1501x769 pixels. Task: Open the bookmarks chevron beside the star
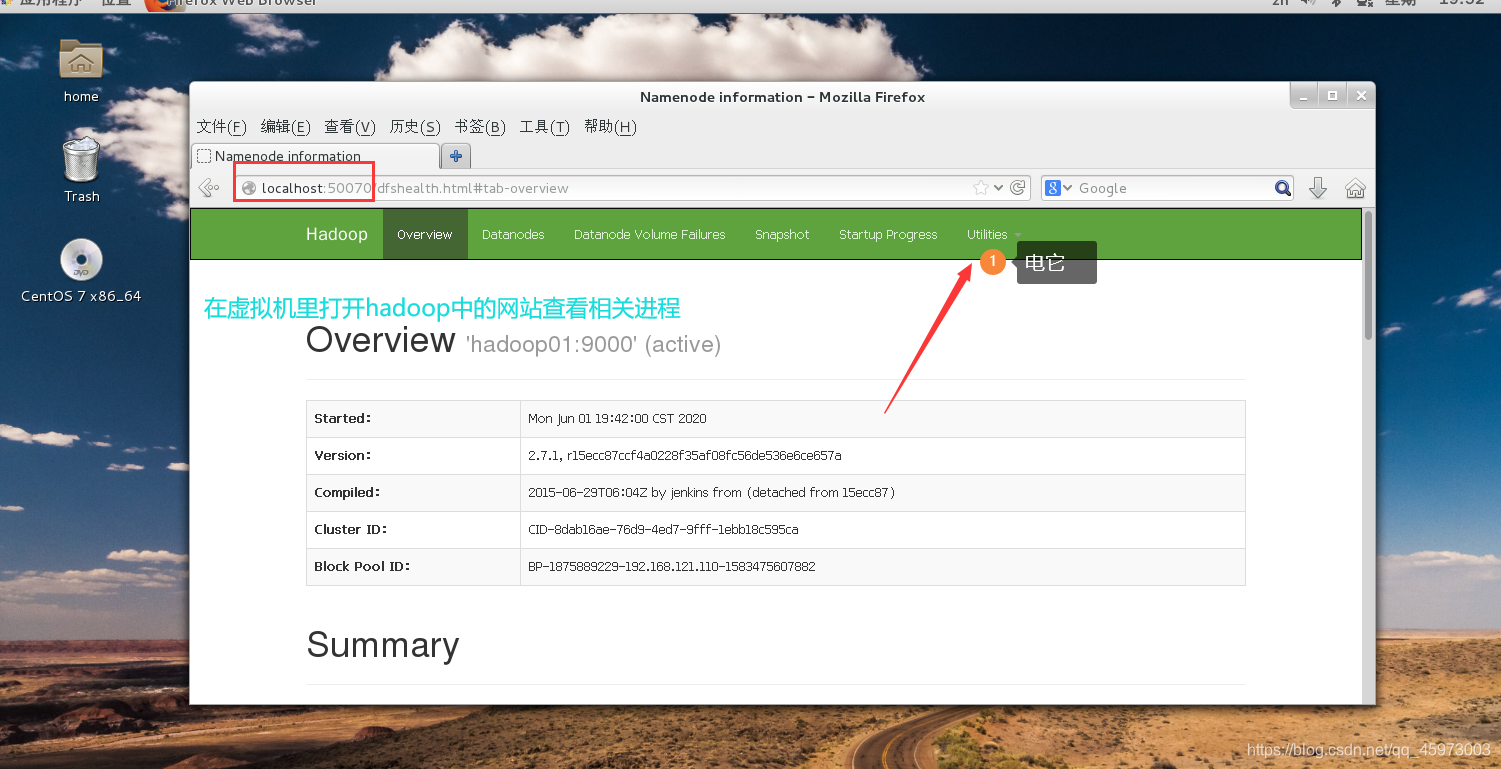997,187
